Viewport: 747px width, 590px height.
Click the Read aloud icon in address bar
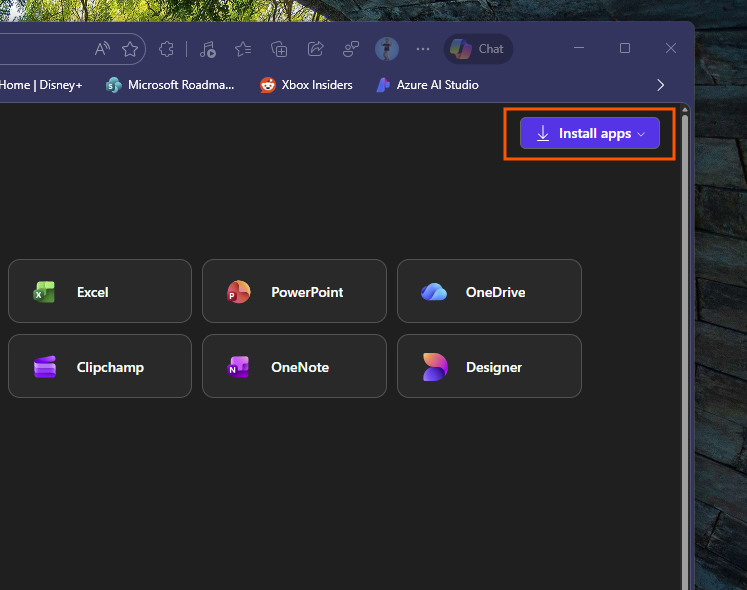click(x=102, y=49)
